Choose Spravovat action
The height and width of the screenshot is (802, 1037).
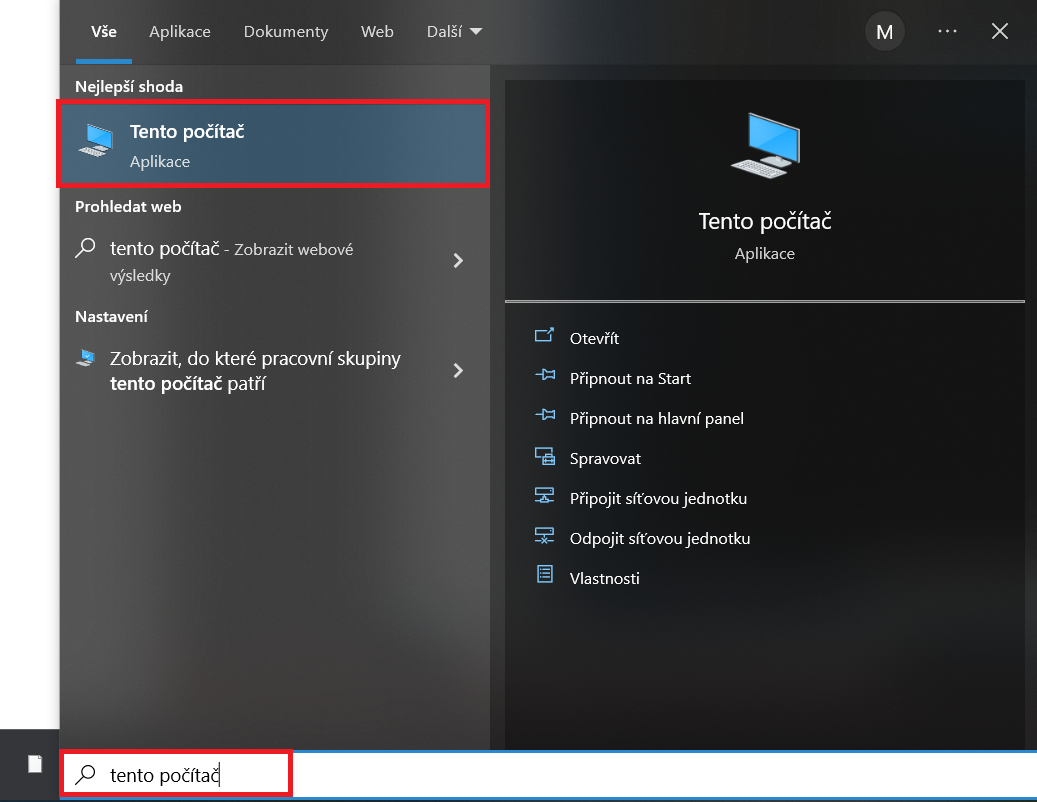point(605,459)
